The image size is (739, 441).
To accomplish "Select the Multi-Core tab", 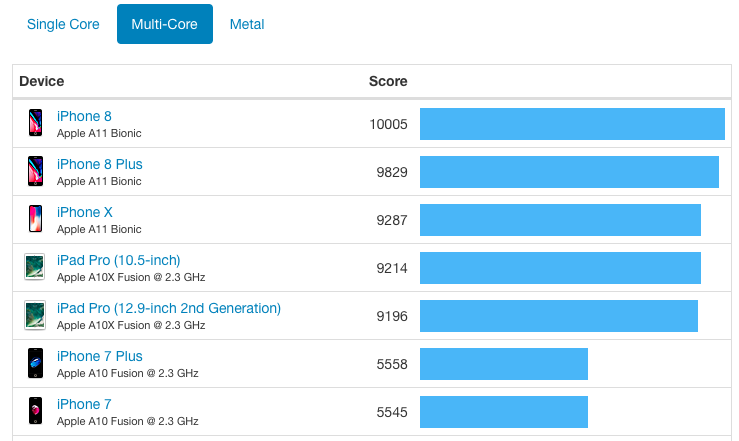I will coord(165,24).
